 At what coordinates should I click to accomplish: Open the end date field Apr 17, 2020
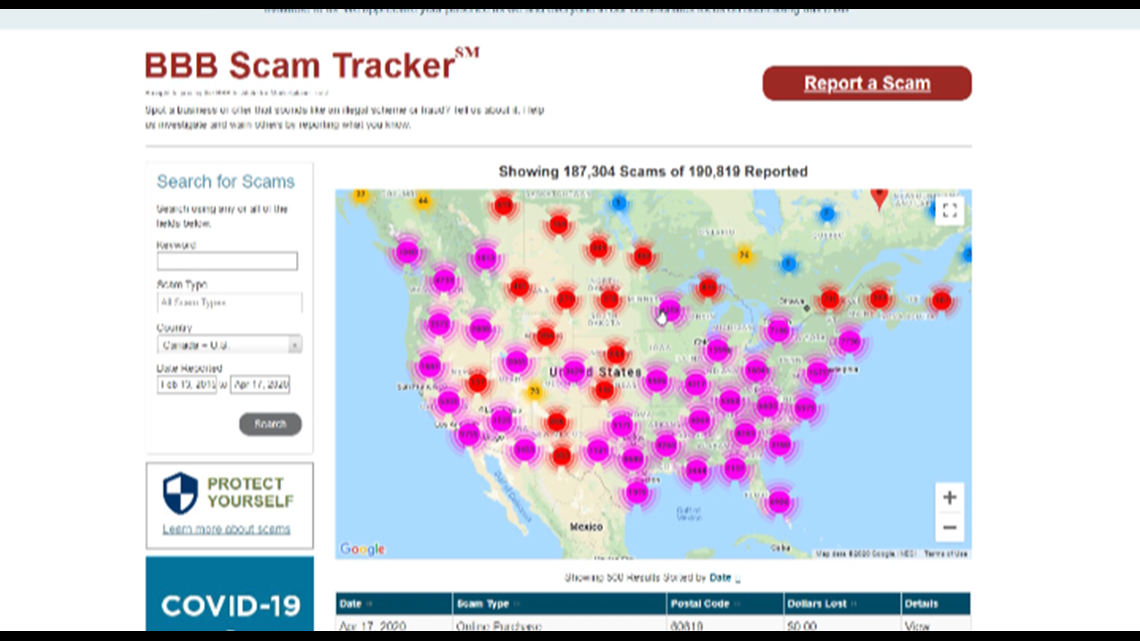(260, 384)
